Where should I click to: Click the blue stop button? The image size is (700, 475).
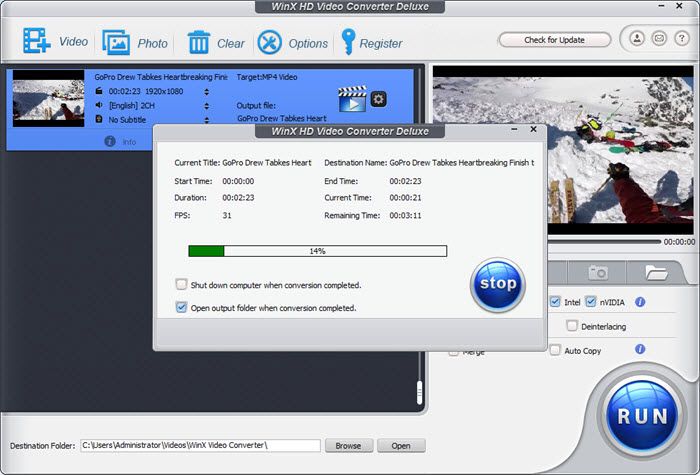coord(498,284)
